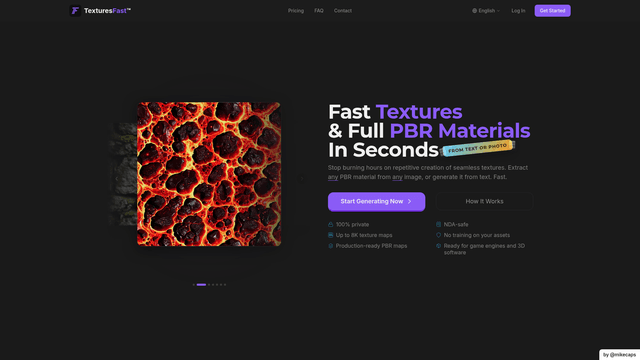This screenshot has width=640, height=360.
Task: Select the active purple carousel indicator
Action: point(201,284)
